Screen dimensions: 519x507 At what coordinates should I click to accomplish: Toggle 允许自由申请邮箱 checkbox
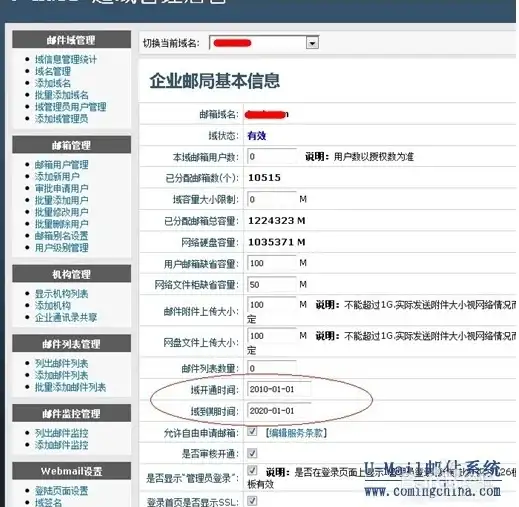252,432
